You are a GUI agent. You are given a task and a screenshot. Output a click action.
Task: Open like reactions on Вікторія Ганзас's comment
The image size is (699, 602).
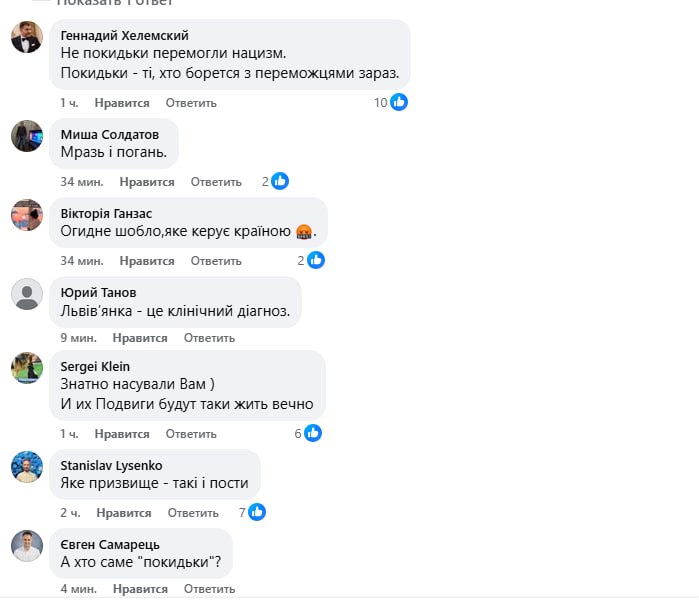tap(311, 260)
